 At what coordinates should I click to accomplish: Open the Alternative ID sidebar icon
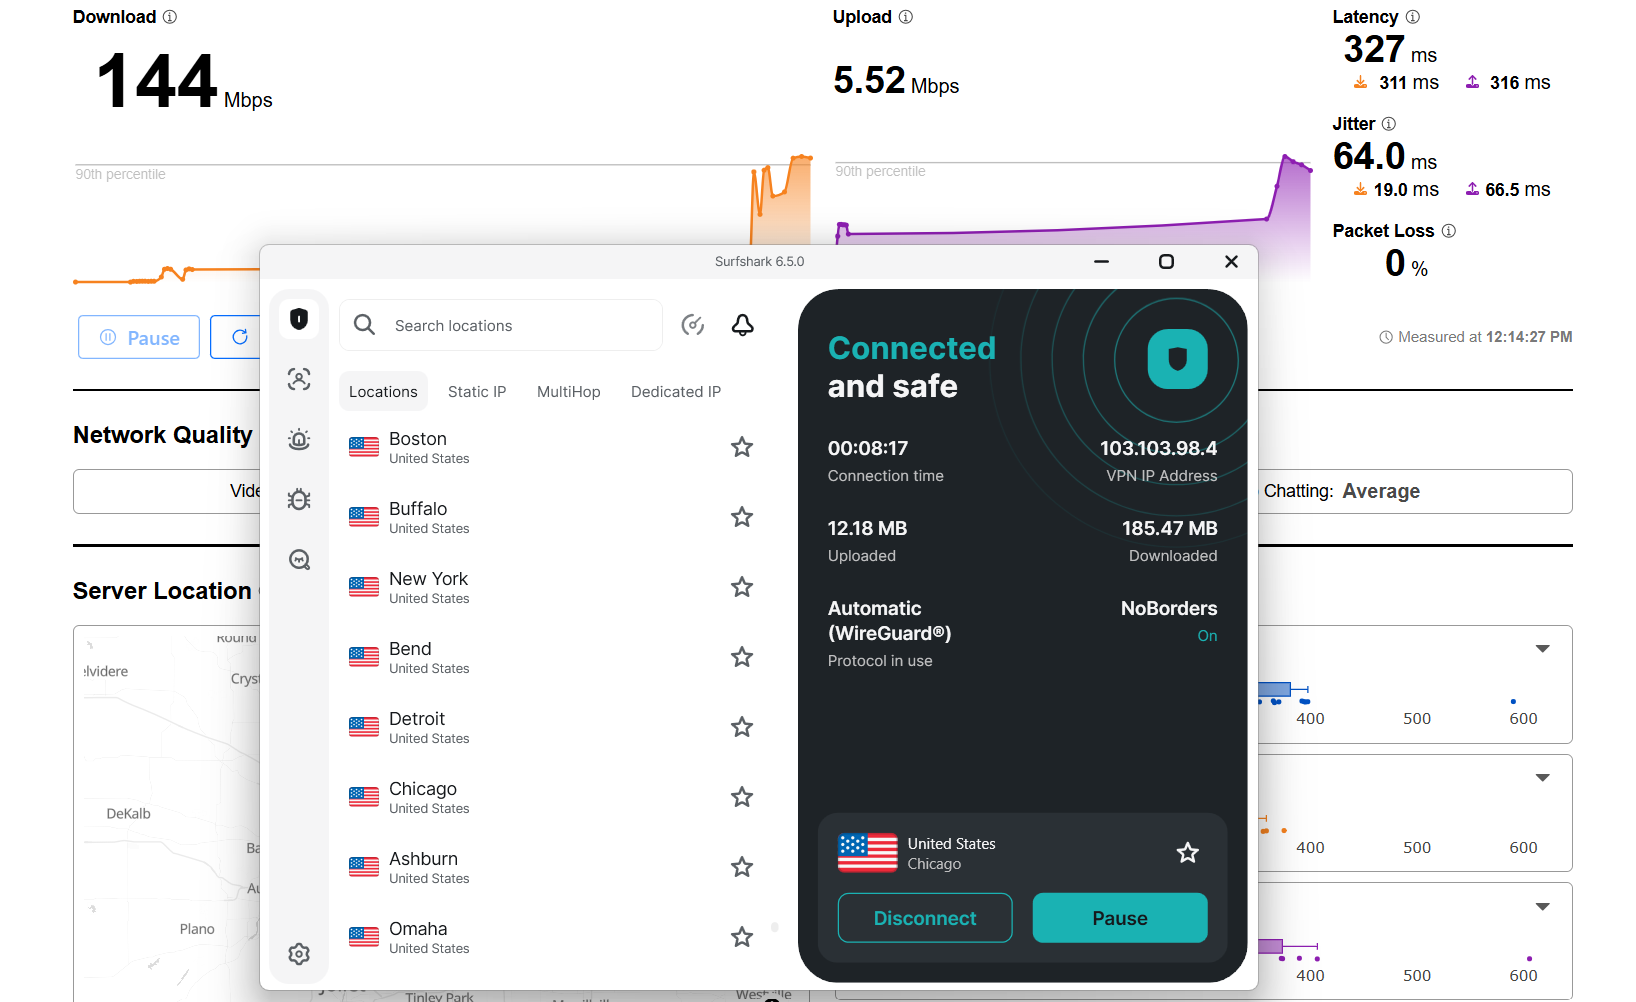pos(299,379)
